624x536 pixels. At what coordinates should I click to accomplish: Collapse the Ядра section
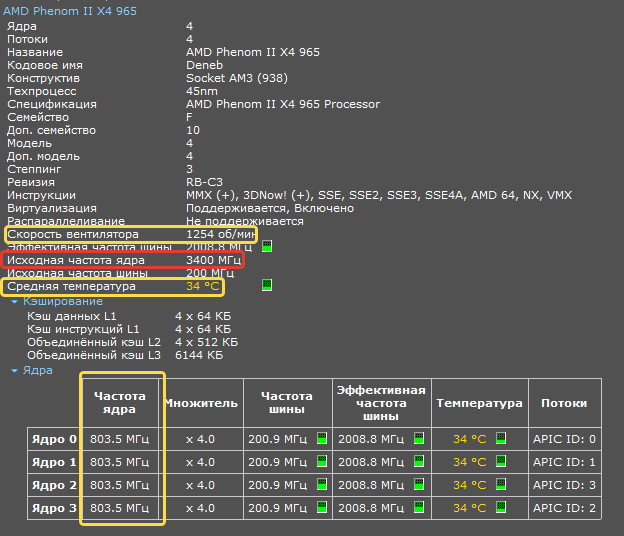coord(15,370)
